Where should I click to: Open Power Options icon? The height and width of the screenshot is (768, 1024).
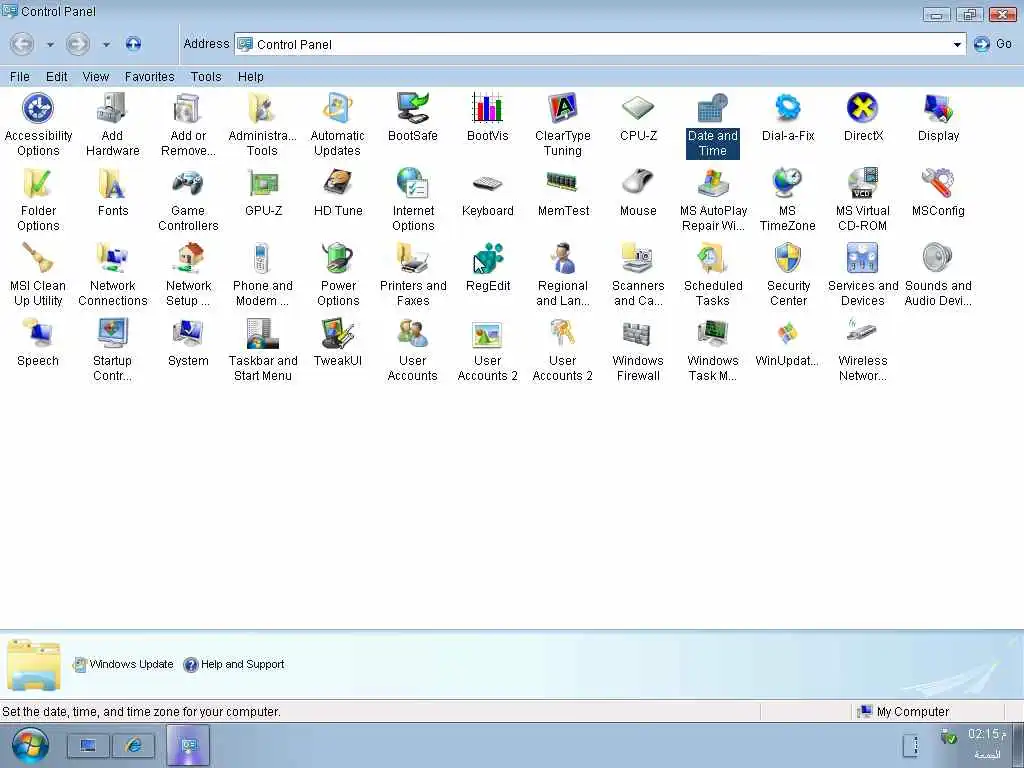point(337,259)
